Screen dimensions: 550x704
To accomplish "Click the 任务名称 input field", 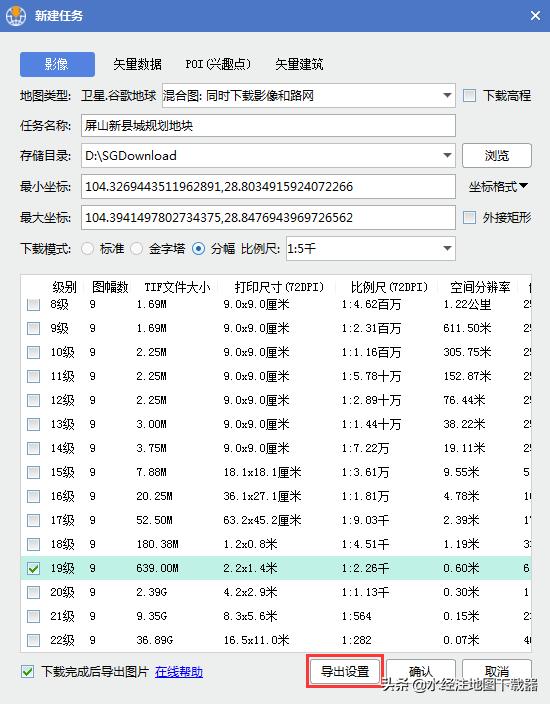I will point(268,125).
